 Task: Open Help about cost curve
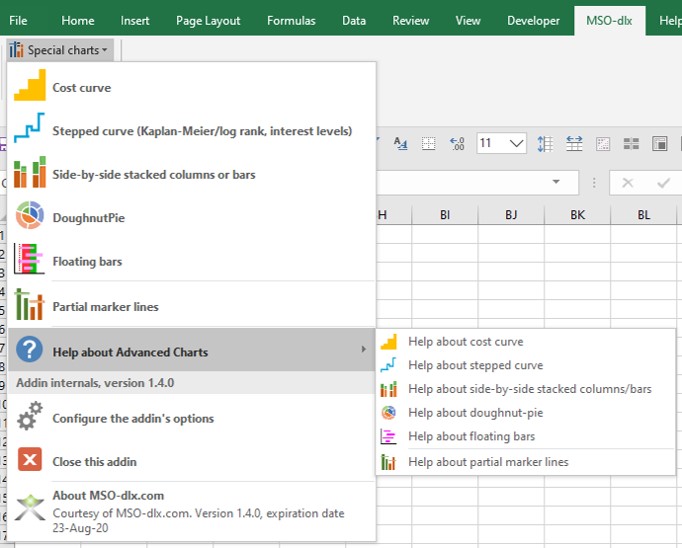pyautogui.click(x=525, y=342)
